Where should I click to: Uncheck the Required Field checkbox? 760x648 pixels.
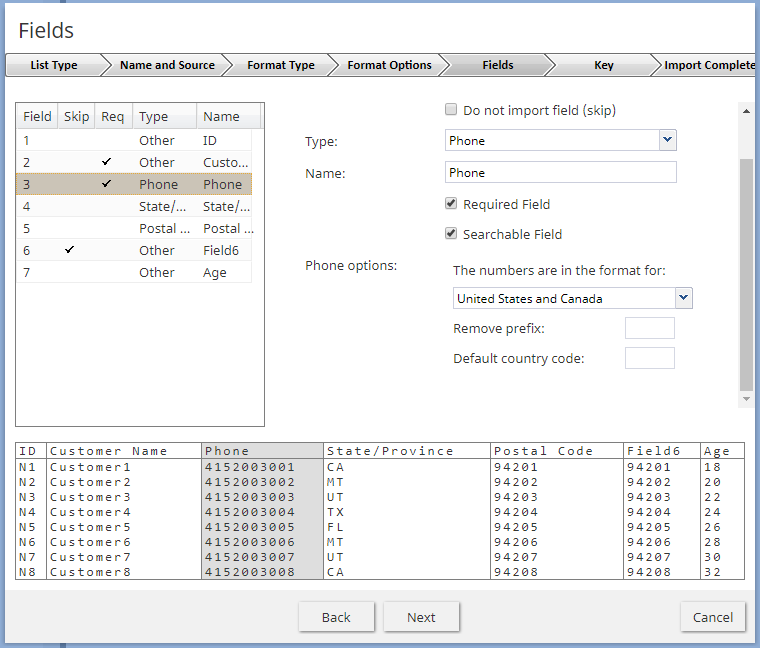(x=451, y=204)
